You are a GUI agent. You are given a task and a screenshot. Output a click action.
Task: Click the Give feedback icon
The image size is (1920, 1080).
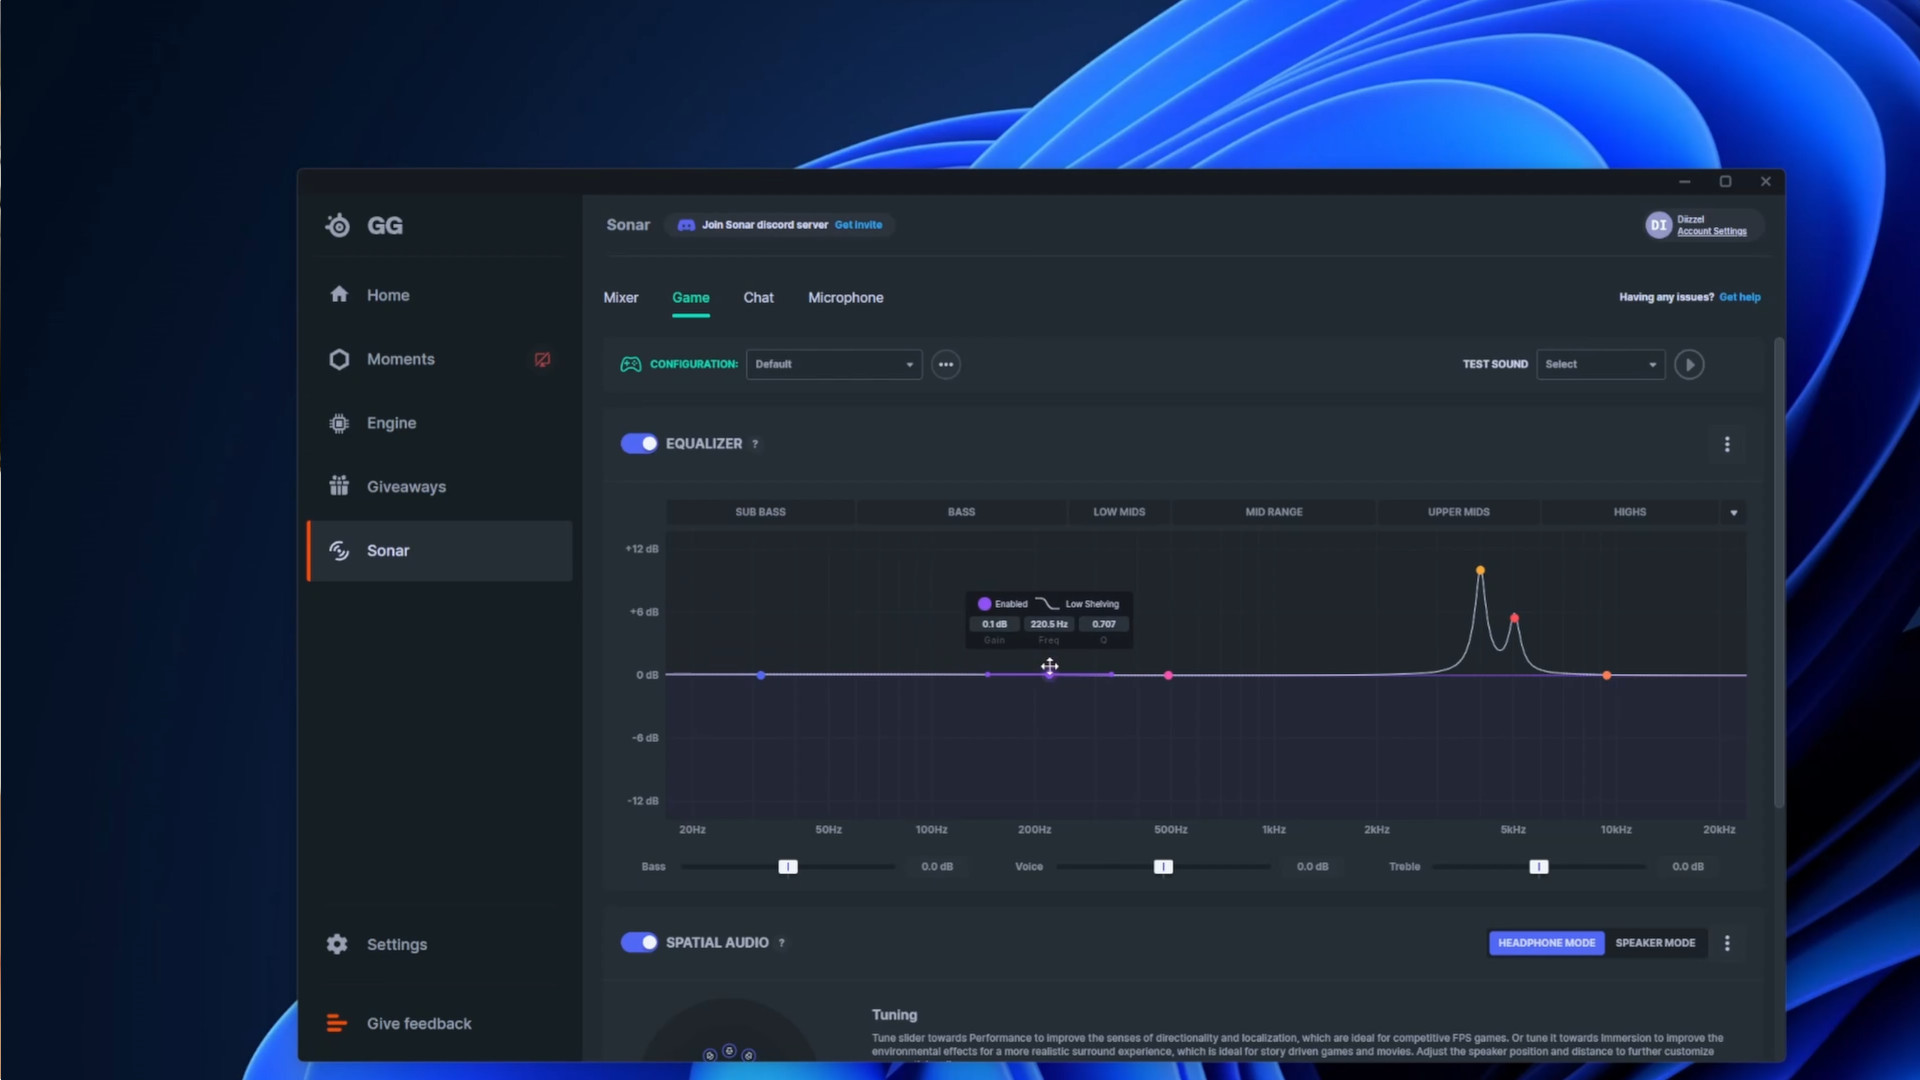click(x=337, y=1023)
